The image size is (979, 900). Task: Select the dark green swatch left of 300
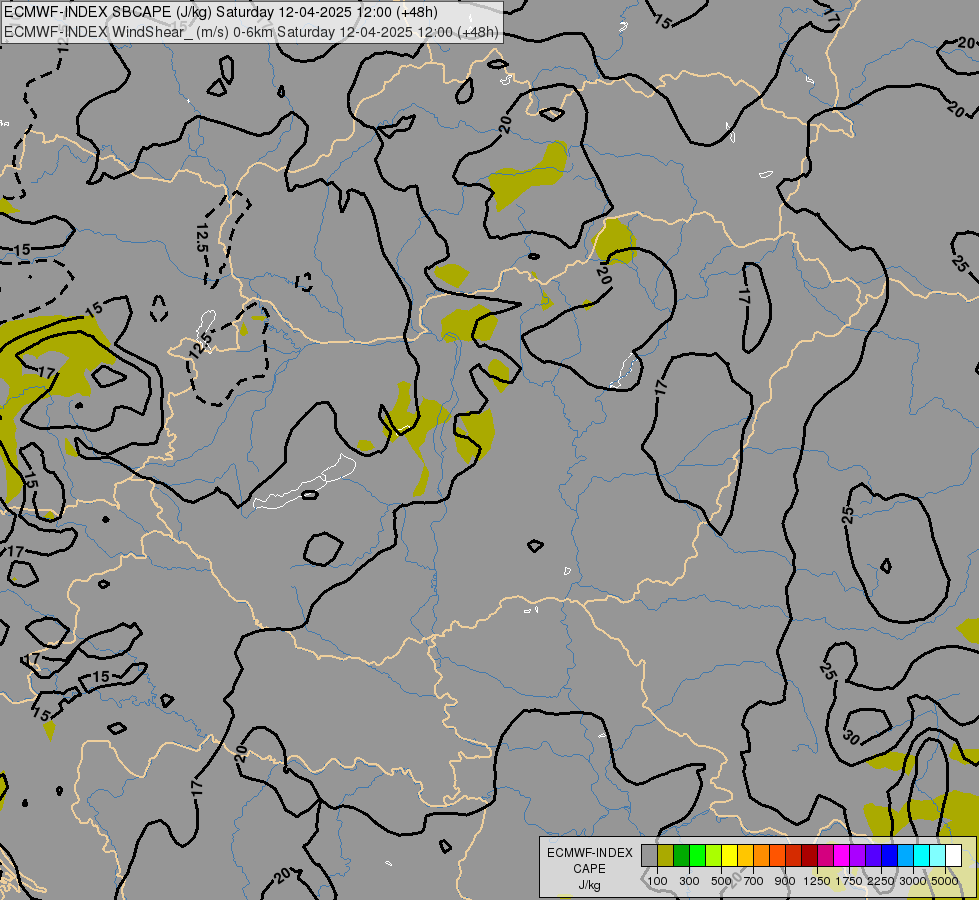click(682, 856)
